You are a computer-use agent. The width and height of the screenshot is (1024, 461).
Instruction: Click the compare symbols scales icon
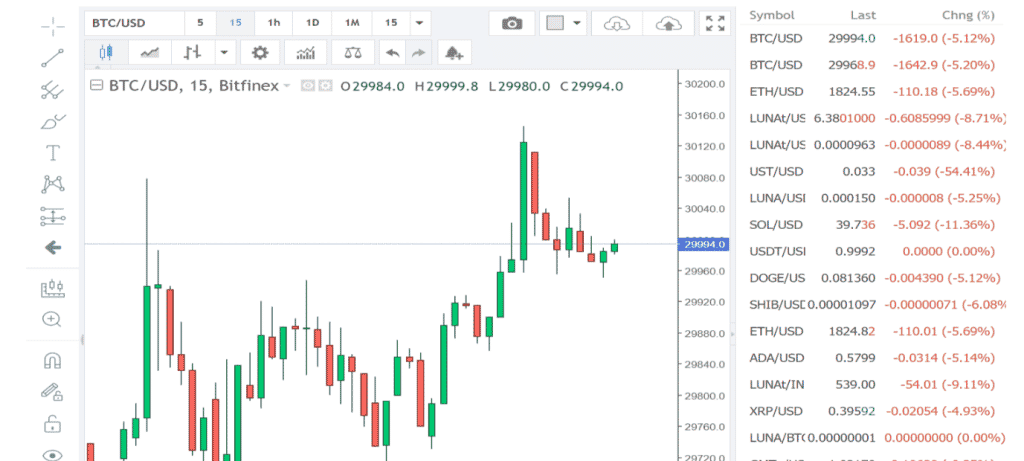[353, 52]
